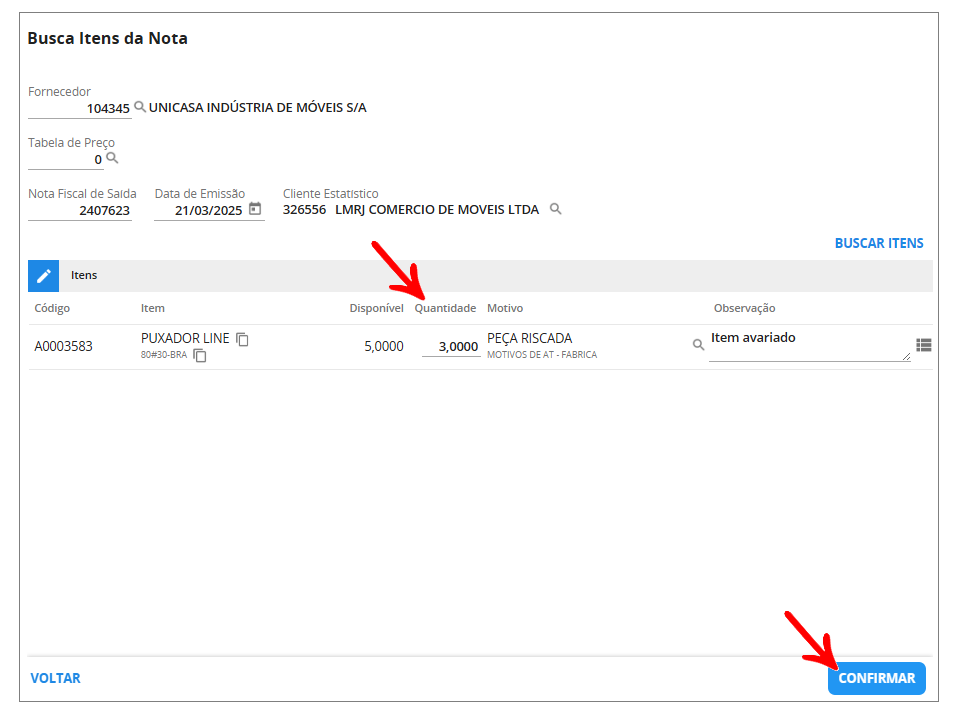
Task: Click the Disponível value 5,0000
Action: pyautogui.click(x=384, y=346)
